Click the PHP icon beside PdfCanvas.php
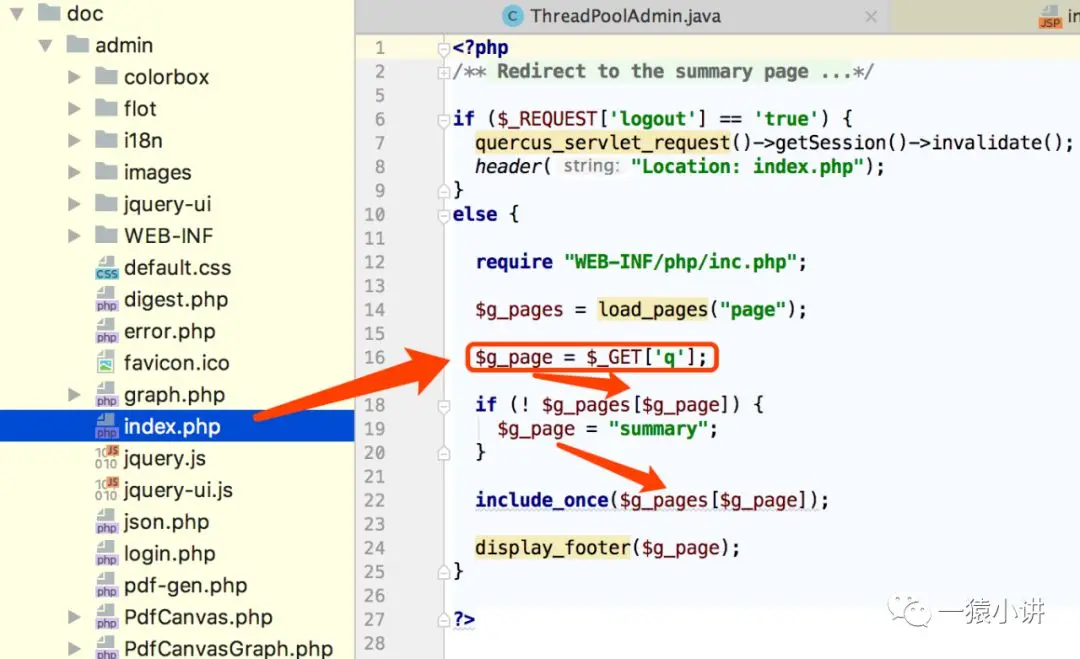The width and height of the screenshot is (1080, 659). click(107, 617)
